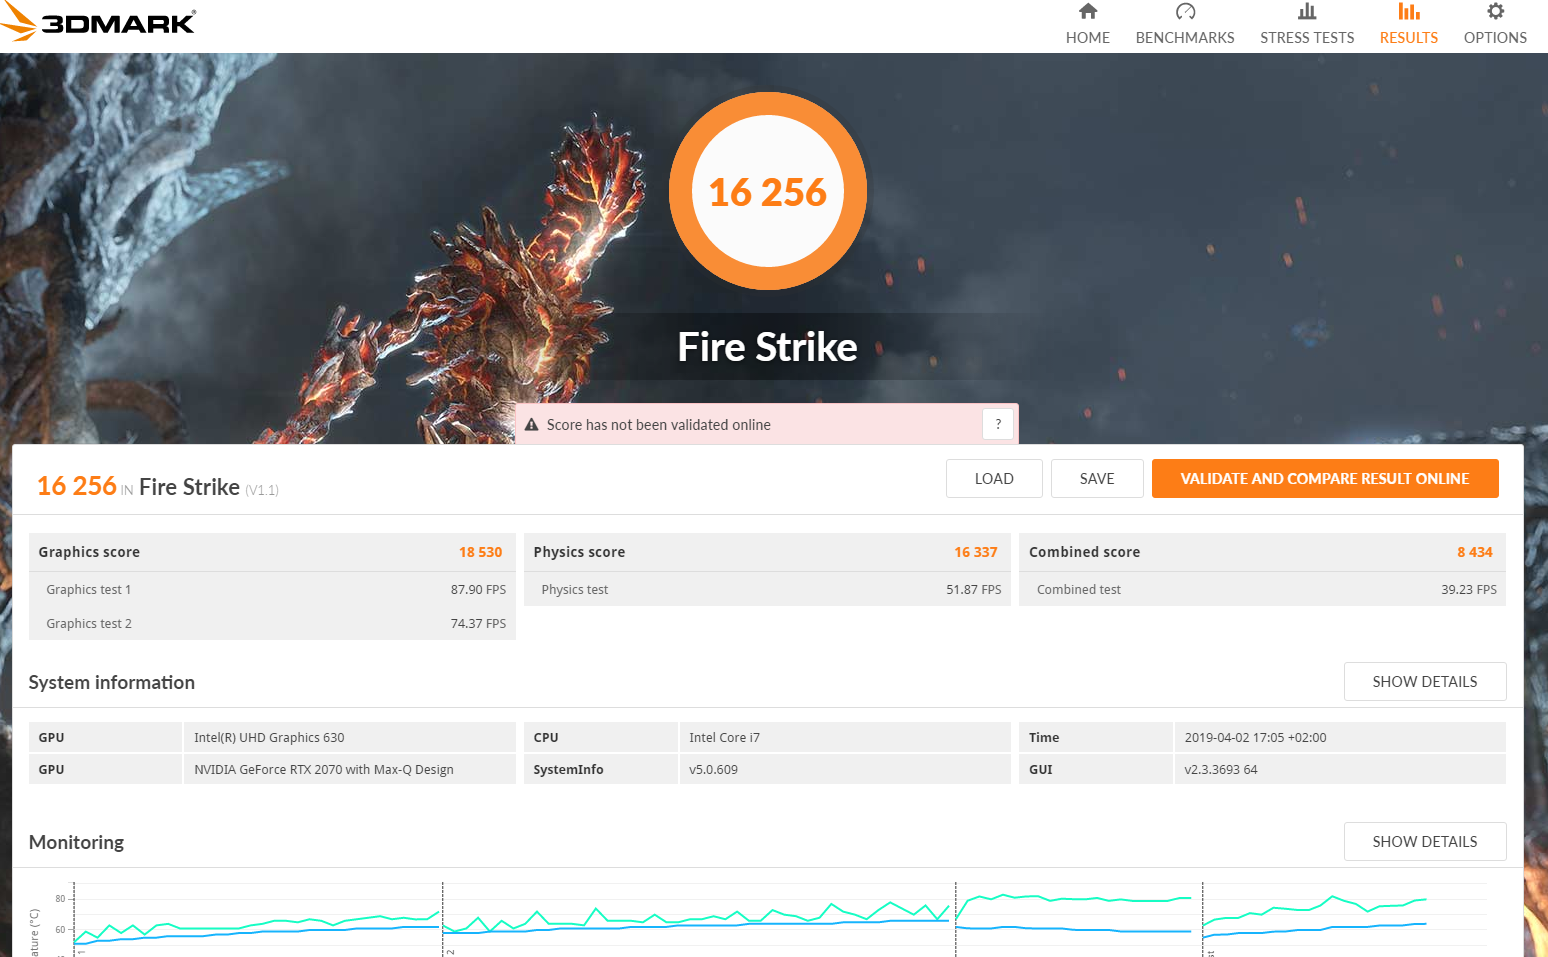
Task: Click the GUI version v2.3.3693 64
Action: click(x=1340, y=769)
